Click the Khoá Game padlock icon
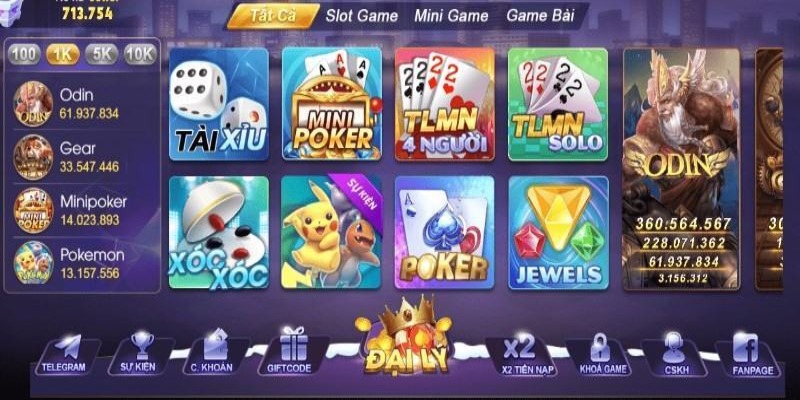This screenshot has height=400, width=800. click(x=600, y=347)
